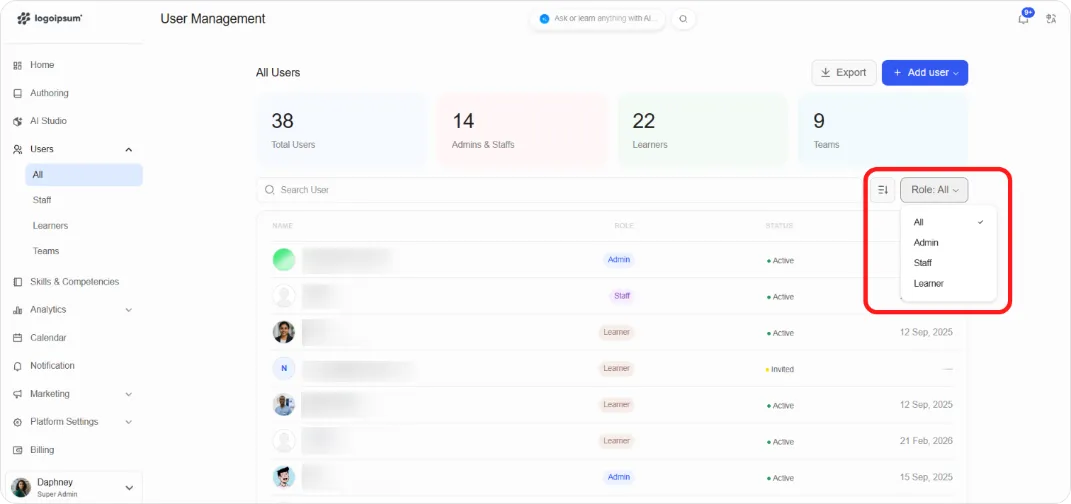This screenshot has height=504, width=1071.
Task: Expand Platform Settings chevron
Action: tap(128, 422)
